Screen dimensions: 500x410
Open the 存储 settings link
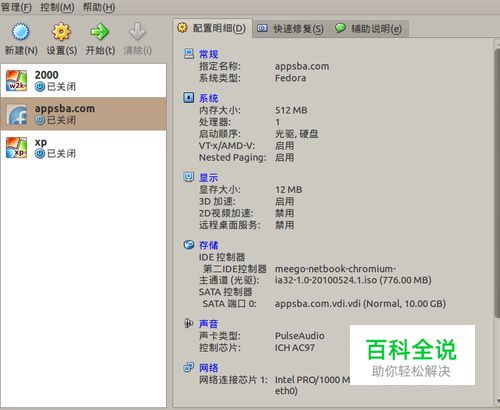click(x=209, y=245)
